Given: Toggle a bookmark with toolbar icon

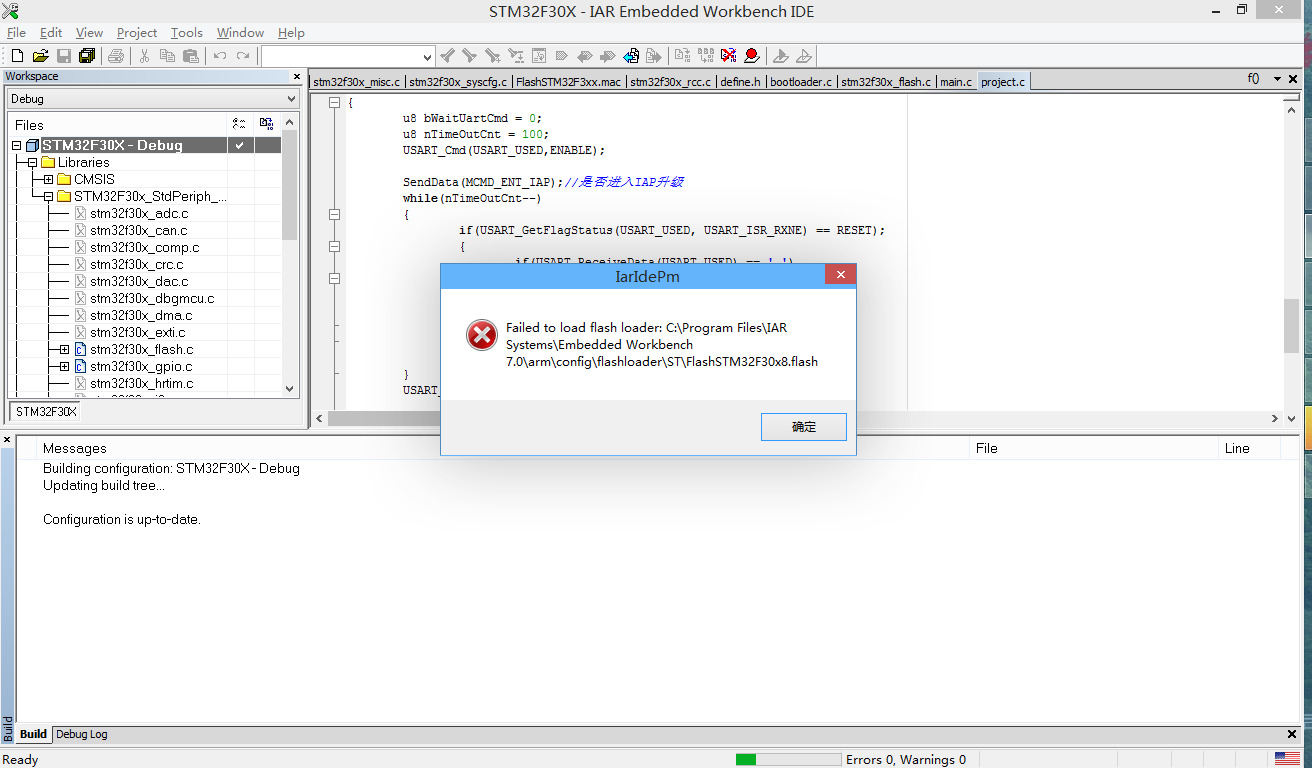Looking at the screenshot, I should click(x=561, y=56).
